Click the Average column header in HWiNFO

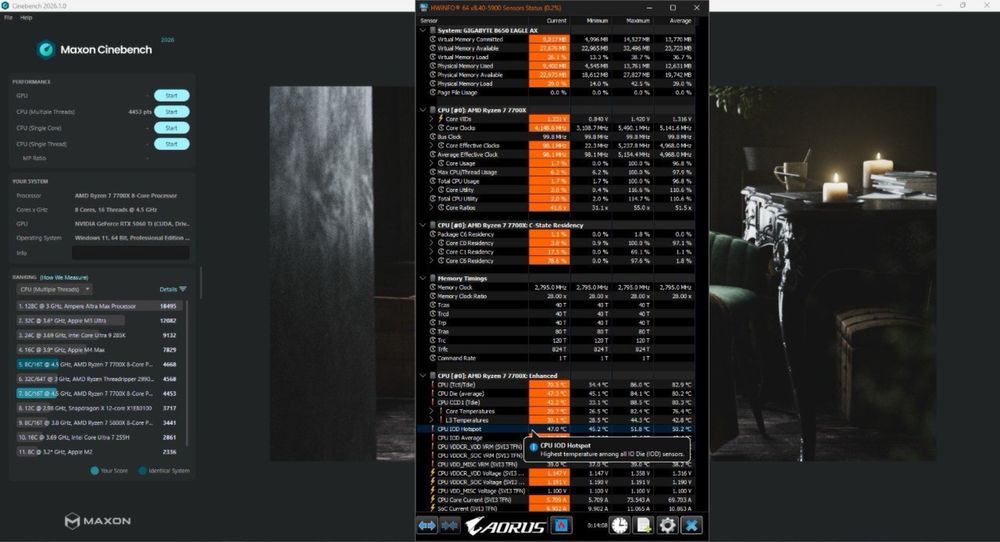coord(680,20)
